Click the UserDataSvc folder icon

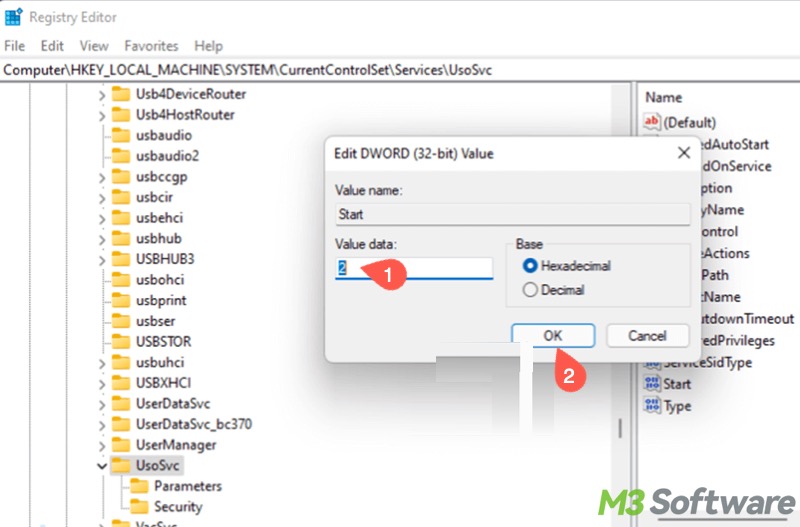point(121,404)
